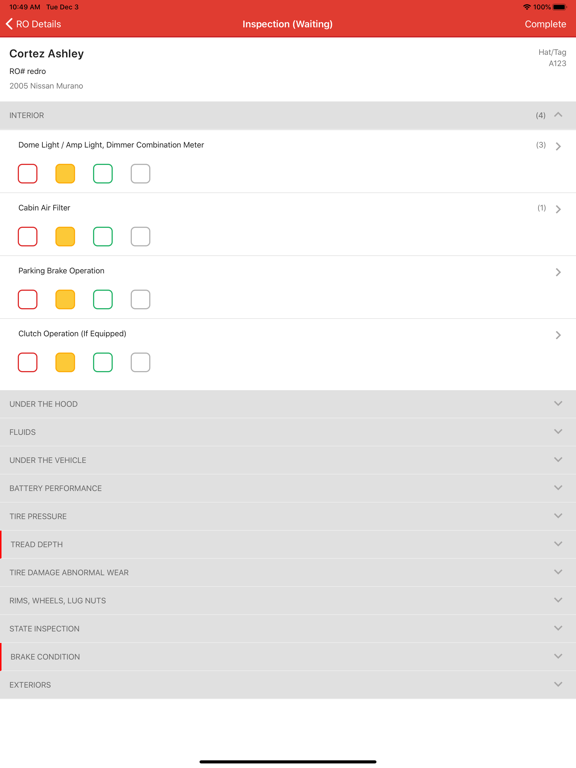Image resolution: width=576 pixels, height=768 pixels.
Task: Expand BRAKE CONDITION section
Action: click(288, 657)
